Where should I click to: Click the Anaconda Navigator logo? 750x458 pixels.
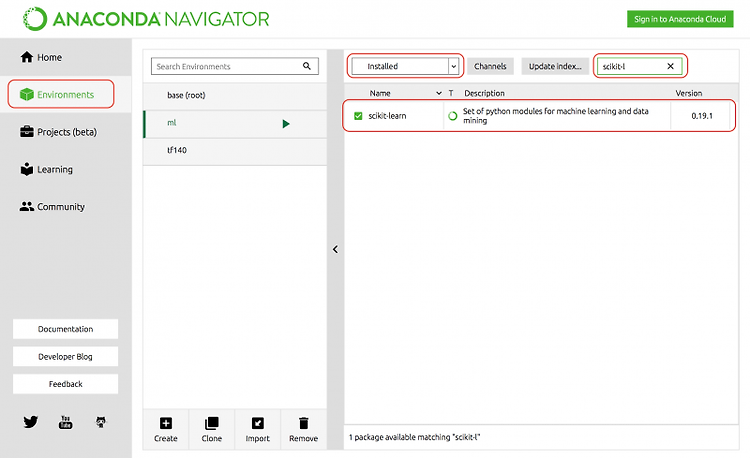pos(146,19)
